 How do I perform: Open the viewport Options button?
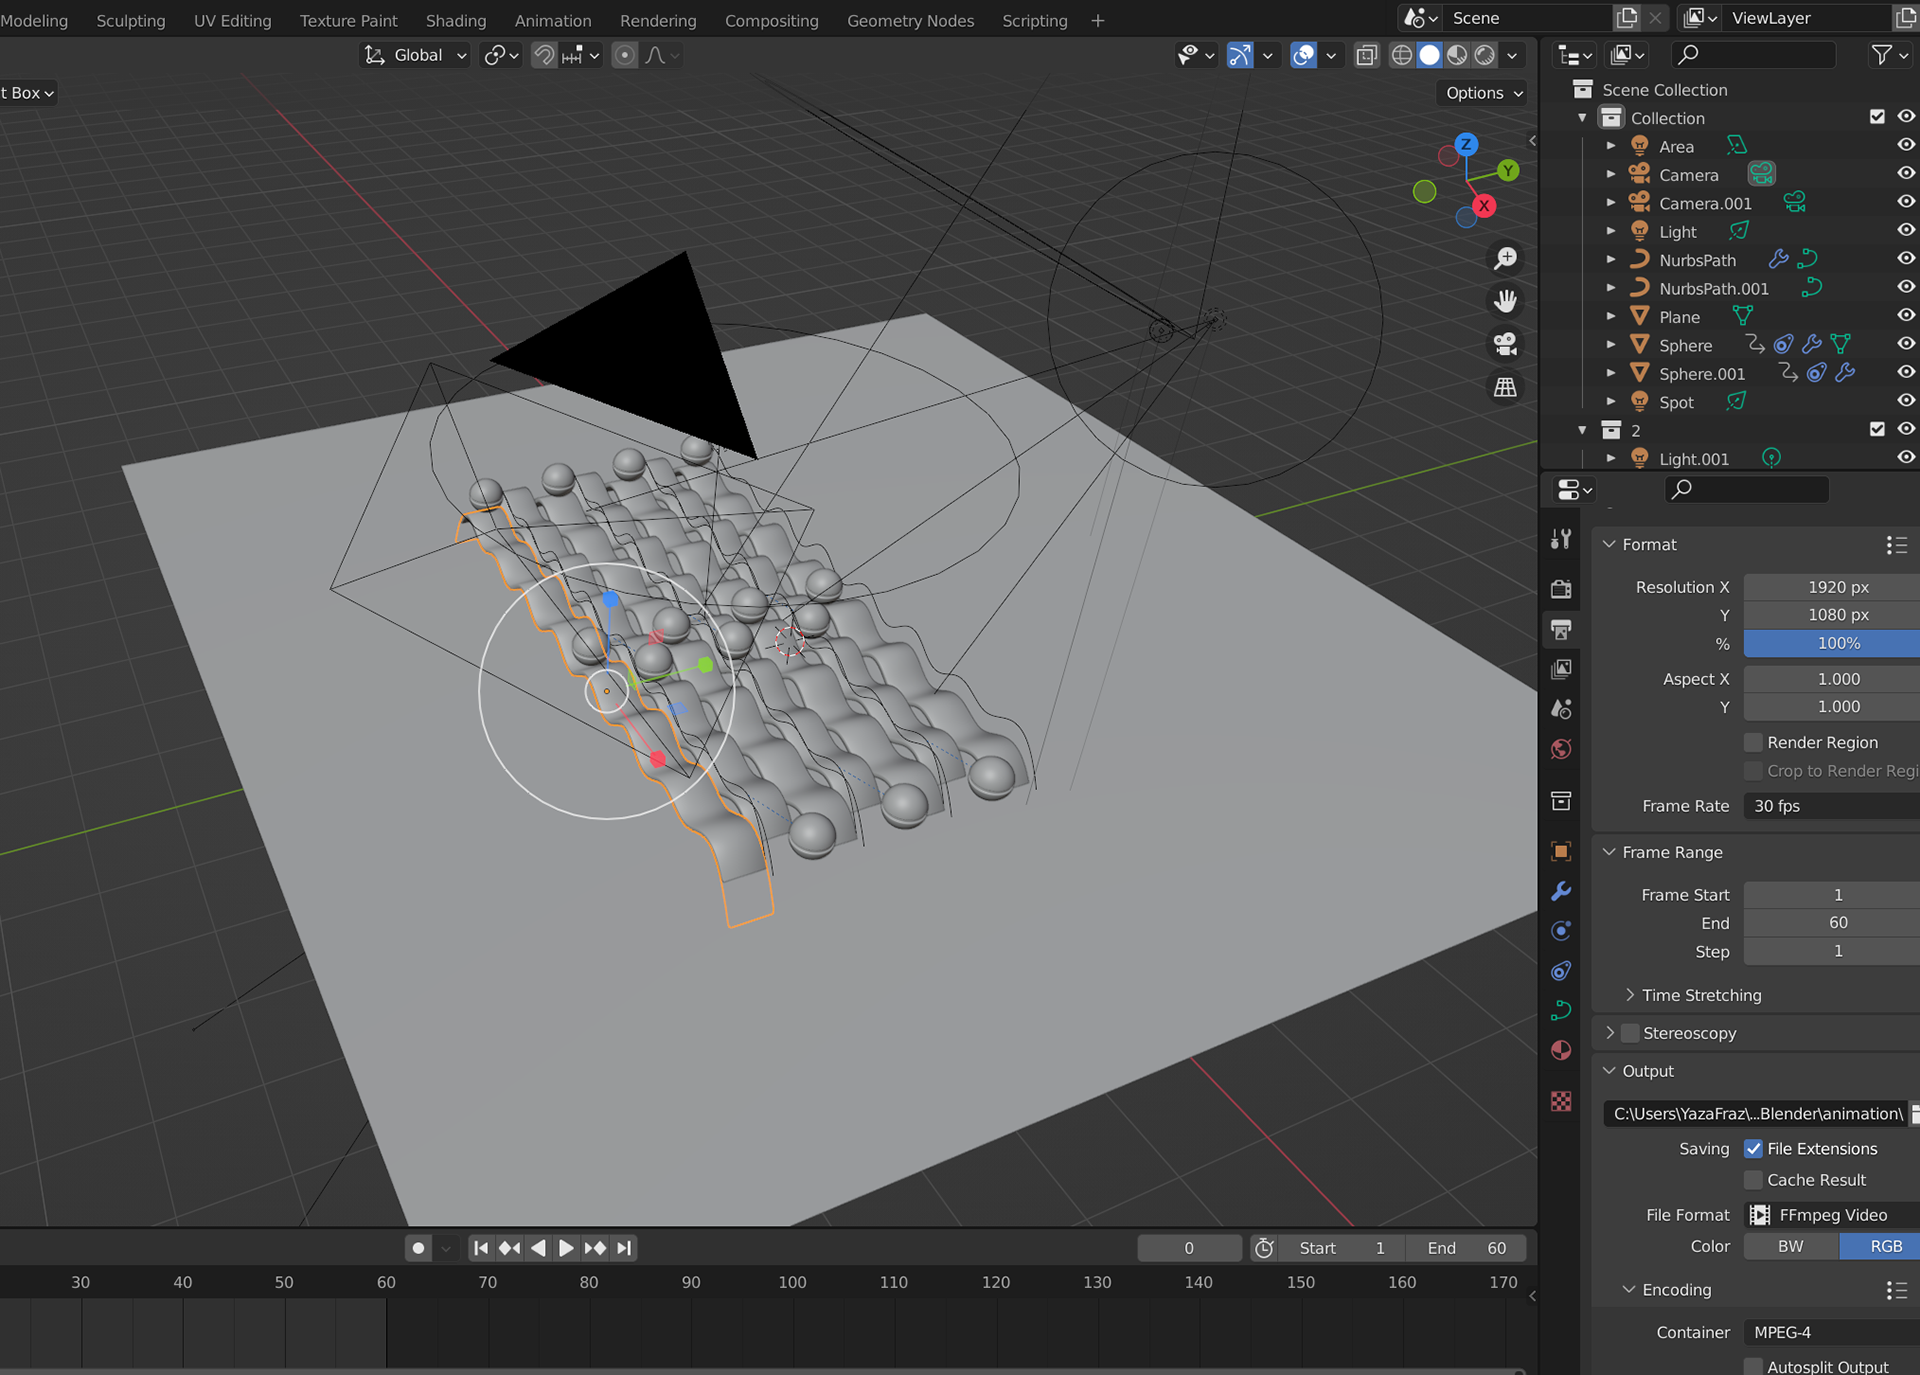click(x=1484, y=93)
